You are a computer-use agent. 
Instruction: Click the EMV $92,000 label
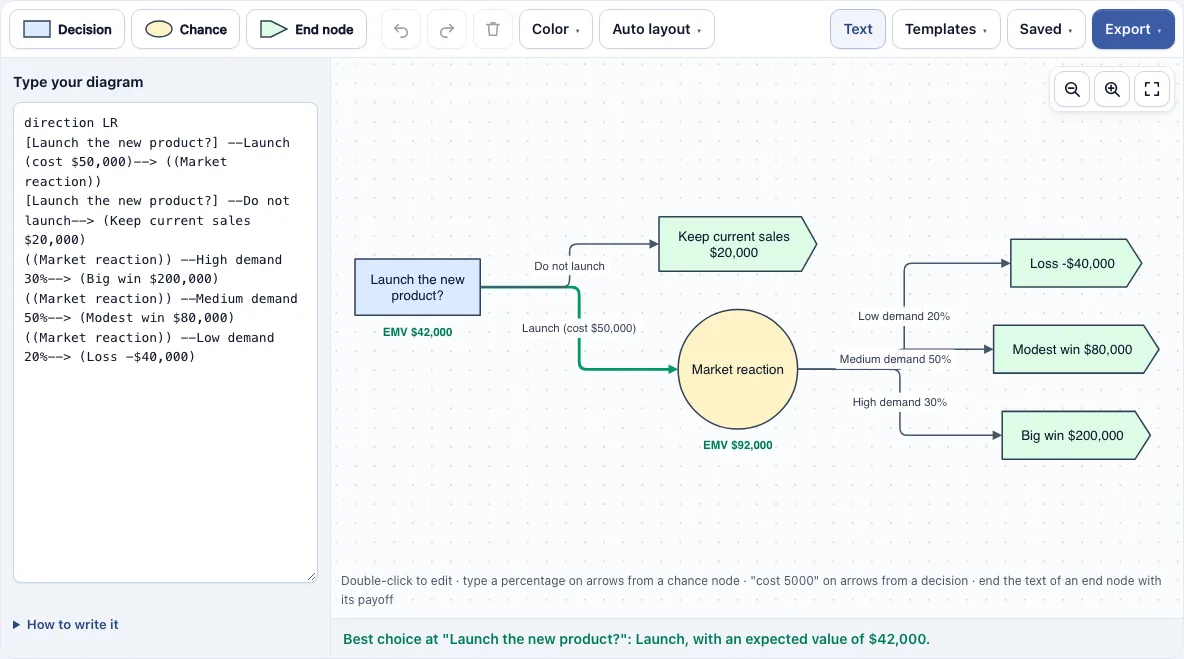click(738, 445)
